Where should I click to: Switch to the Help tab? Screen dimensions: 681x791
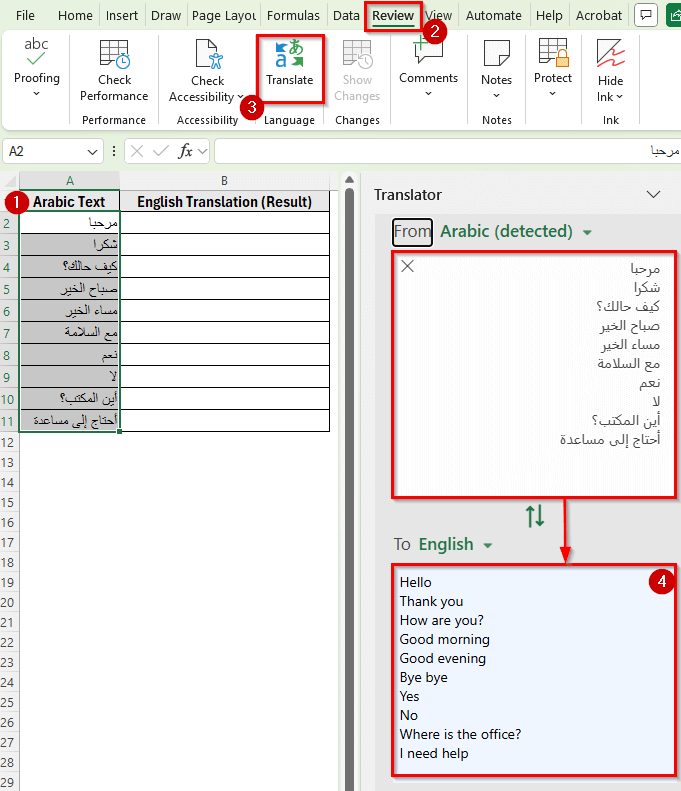[549, 16]
